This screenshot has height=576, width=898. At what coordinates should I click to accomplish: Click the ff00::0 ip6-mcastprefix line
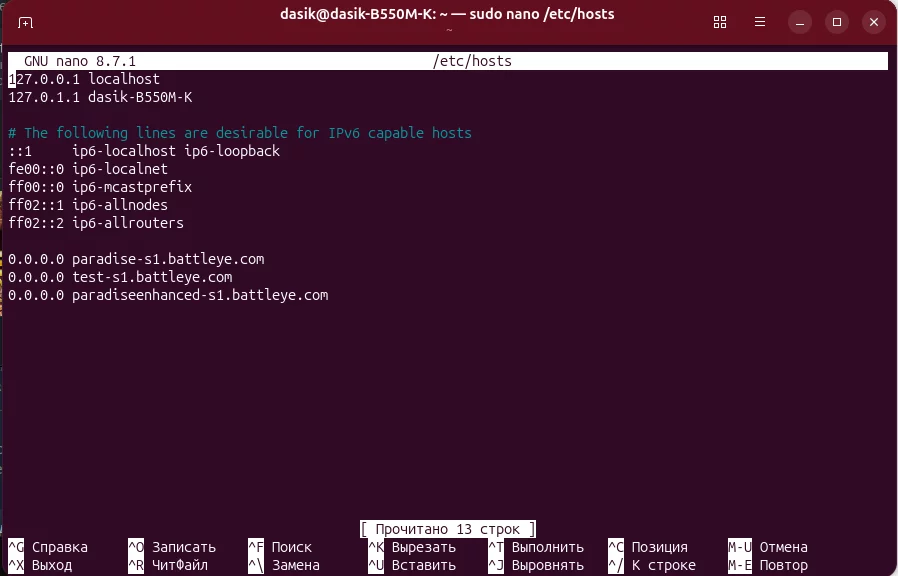tap(100, 187)
